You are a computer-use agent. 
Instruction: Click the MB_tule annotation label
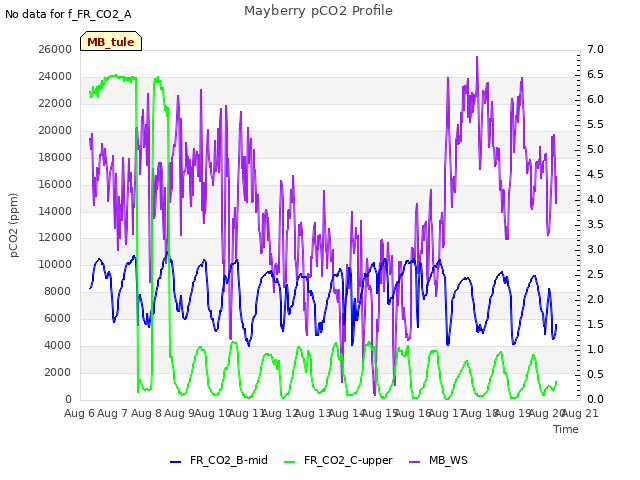point(111,42)
